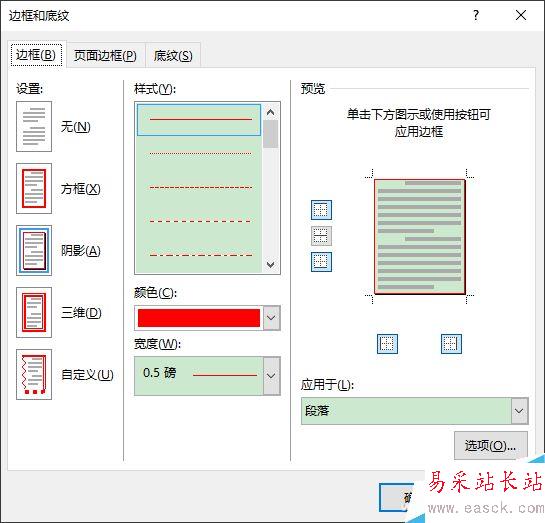Click the scroll down arrow of the style list
This screenshot has height=523, width=545.
(270, 264)
